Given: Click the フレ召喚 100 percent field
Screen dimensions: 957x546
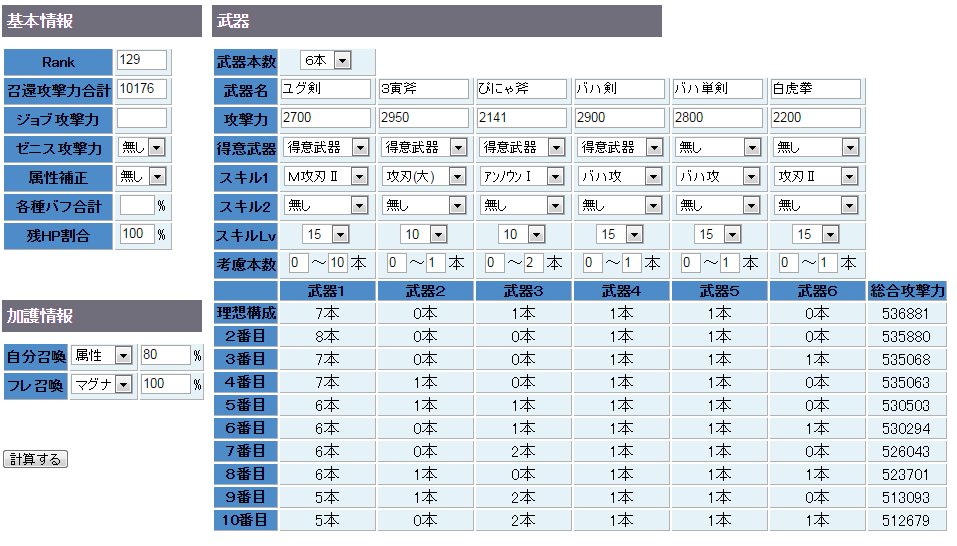Looking at the screenshot, I should (165, 384).
